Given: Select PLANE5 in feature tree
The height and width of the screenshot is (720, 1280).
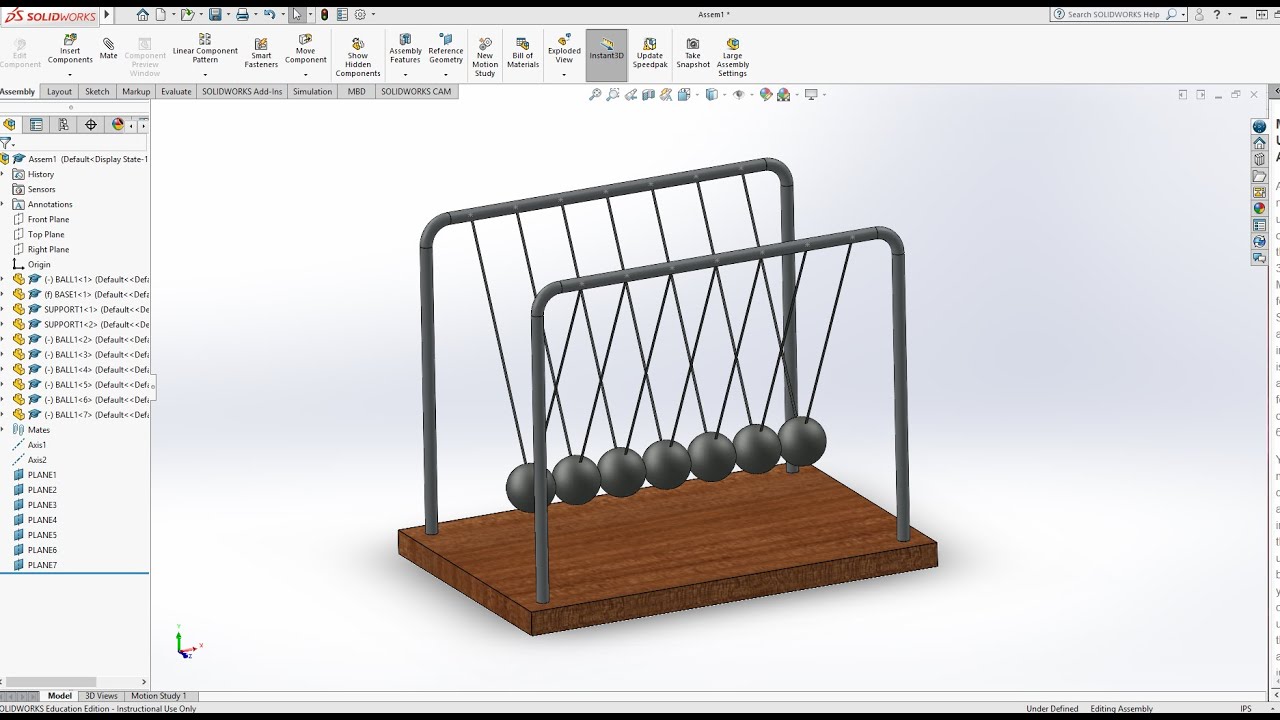Looking at the screenshot, I should 42,535.
